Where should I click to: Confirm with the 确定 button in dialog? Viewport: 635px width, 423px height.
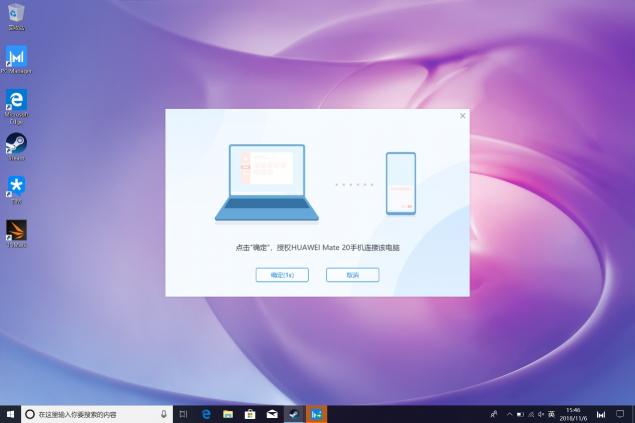click(x=282, y=275)
